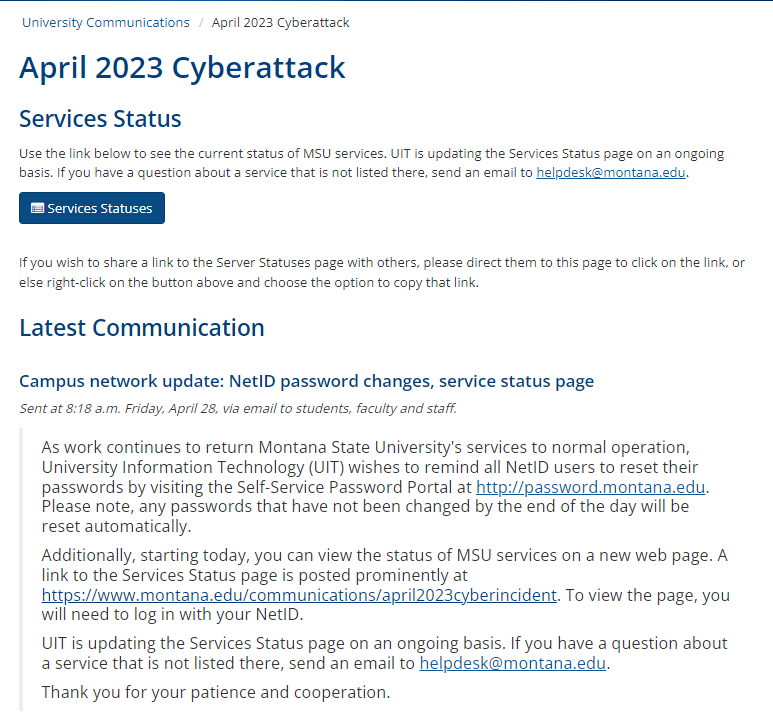773x715 pixels.
Task: Click the 'April 2023 Cyberattack' breadcrumb text
Action: (x=281, y=23)
